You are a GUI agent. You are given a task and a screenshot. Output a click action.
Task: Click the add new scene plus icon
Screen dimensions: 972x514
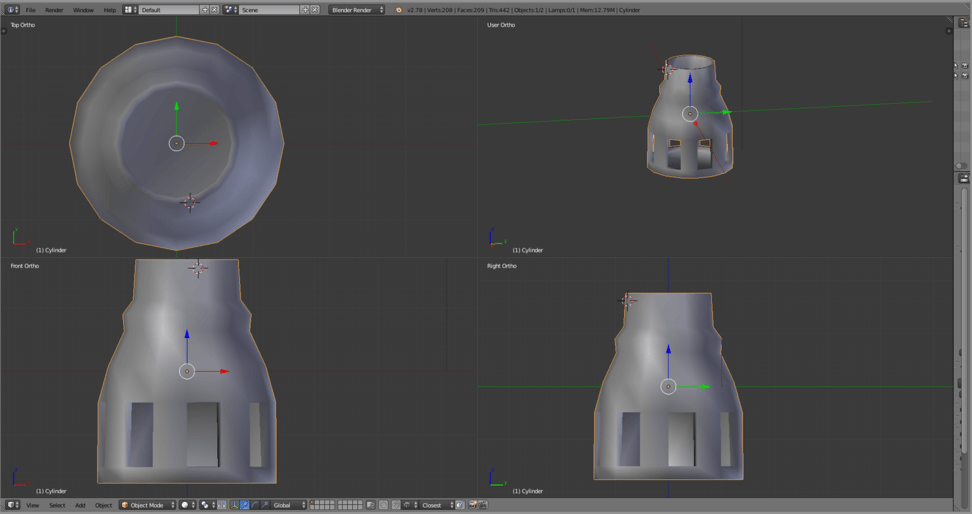coord(304,10)
